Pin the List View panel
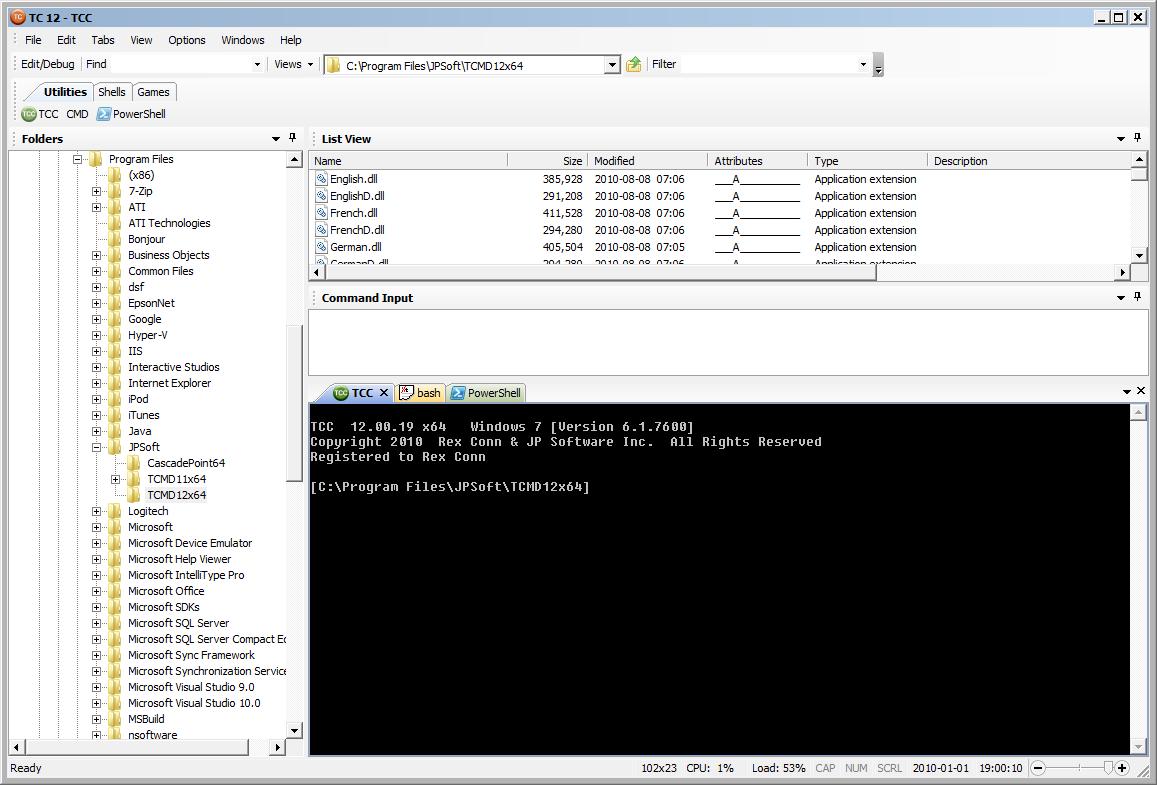1157x785 pixels. [x=1137, y=138]
